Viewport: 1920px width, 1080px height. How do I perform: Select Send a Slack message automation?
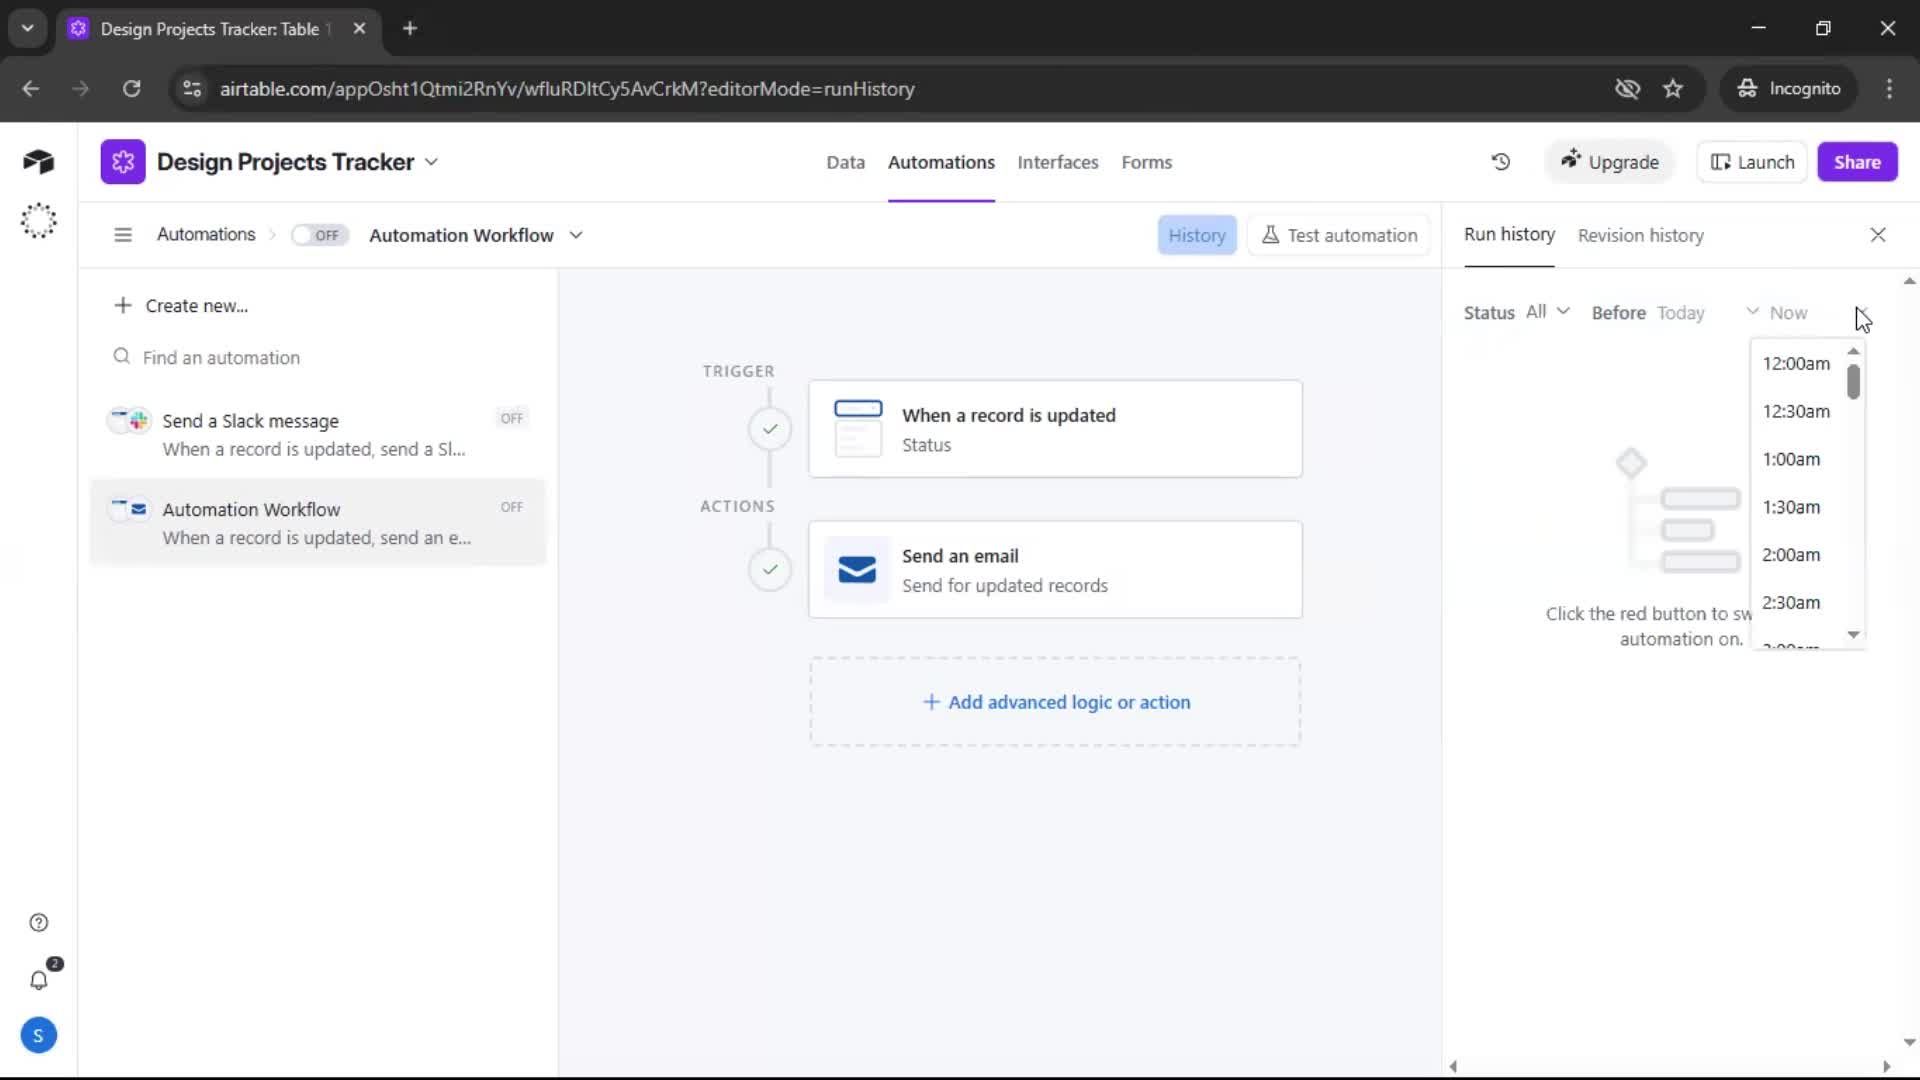click(x=318, y=434)
